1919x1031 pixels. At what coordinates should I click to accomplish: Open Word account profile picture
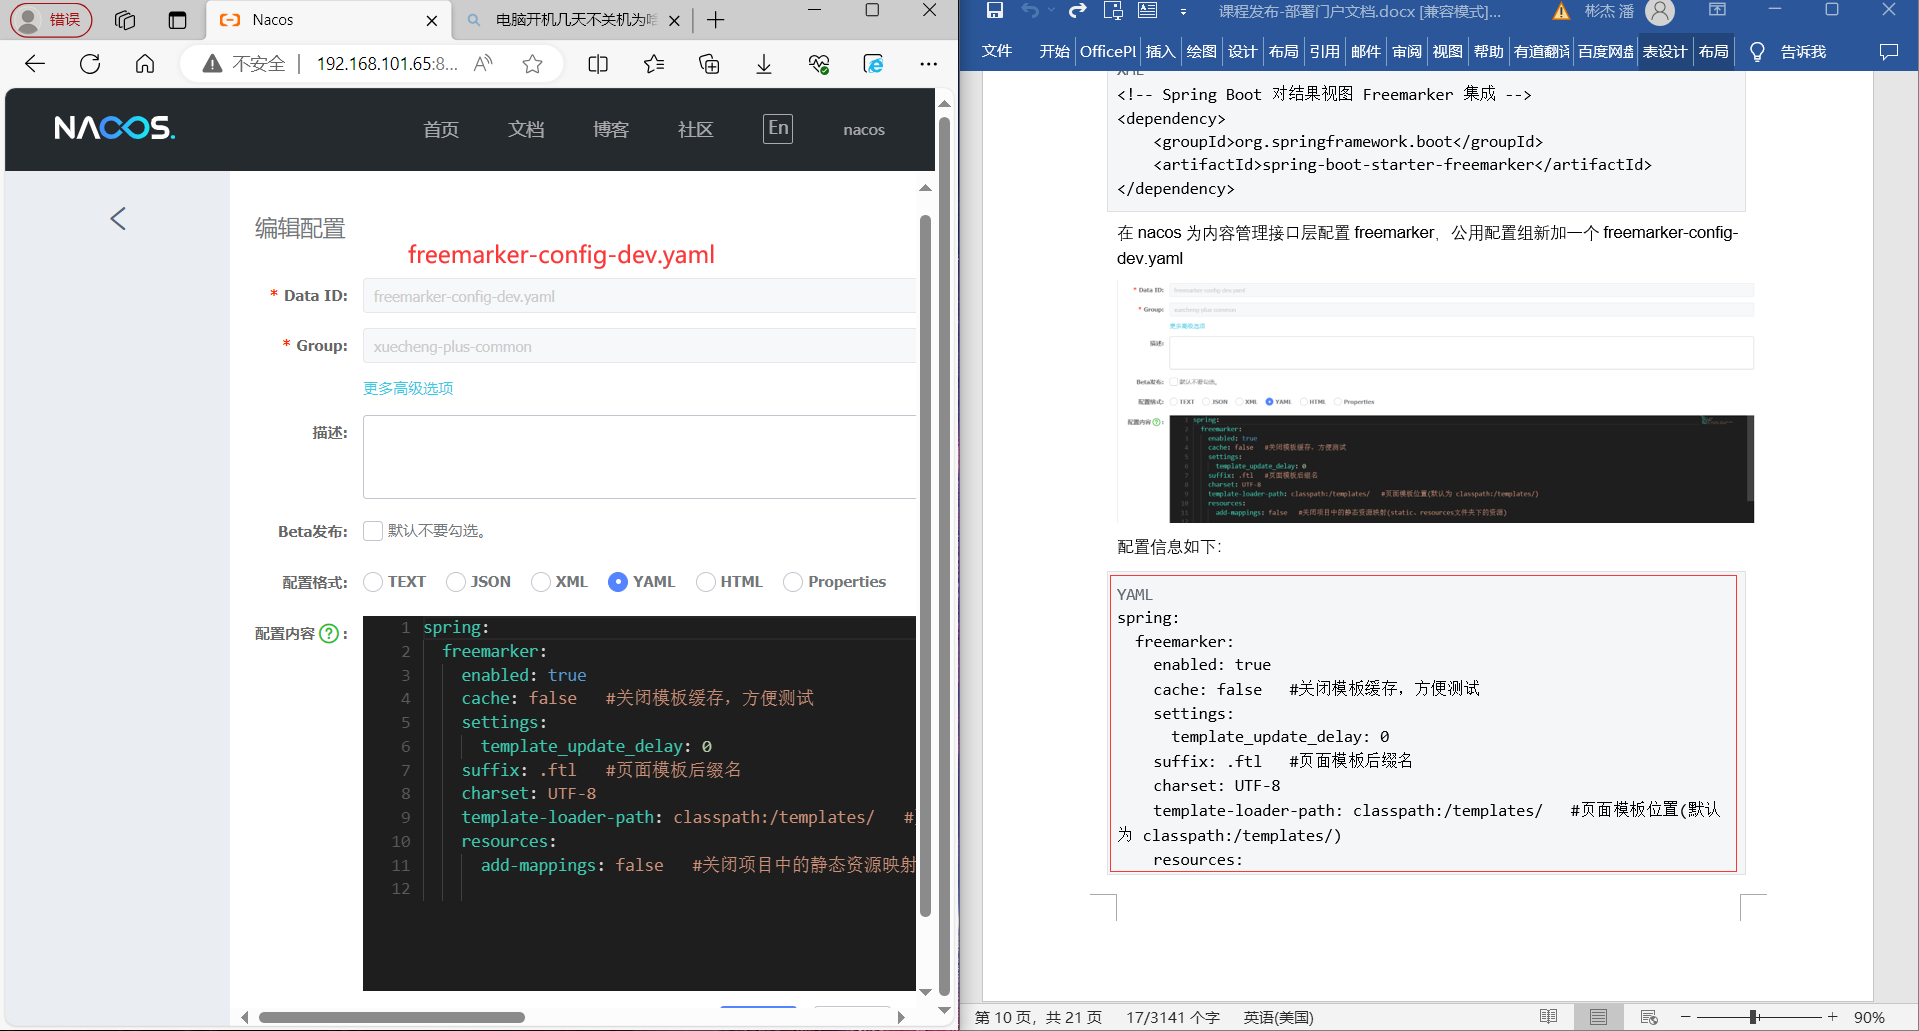1660,12
